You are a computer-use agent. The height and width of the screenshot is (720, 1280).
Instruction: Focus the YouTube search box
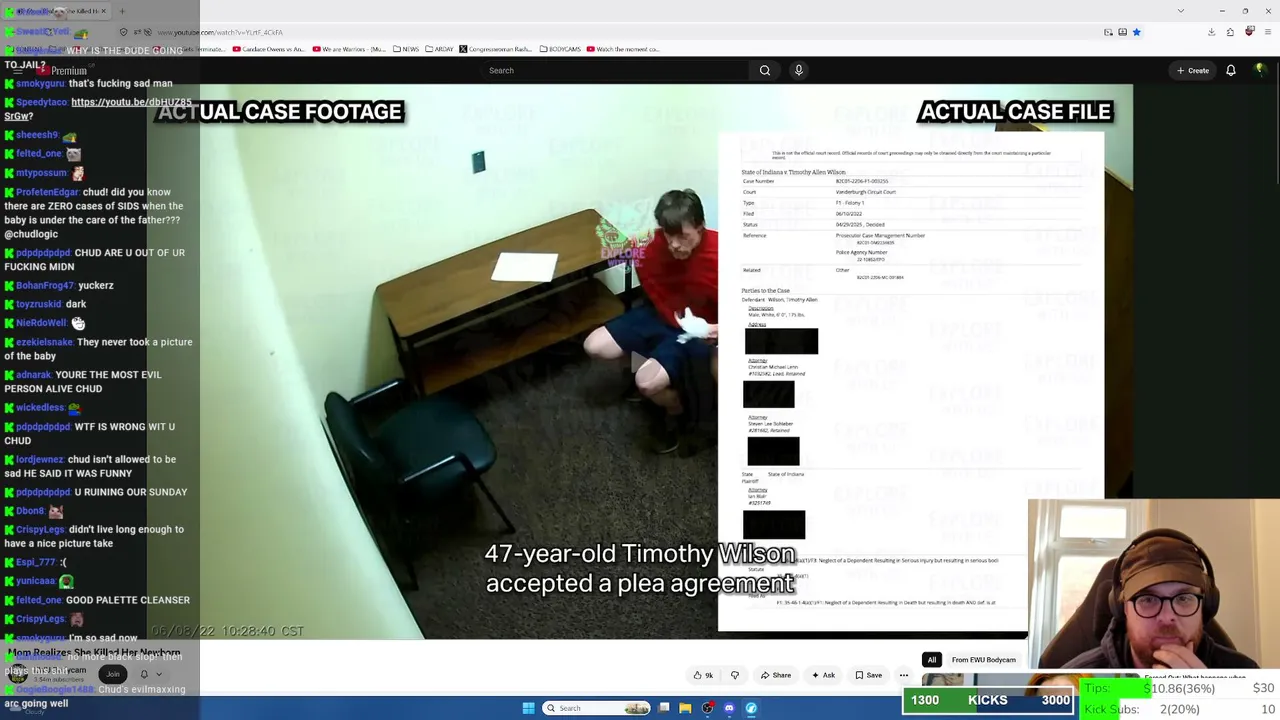coord(615,70)
